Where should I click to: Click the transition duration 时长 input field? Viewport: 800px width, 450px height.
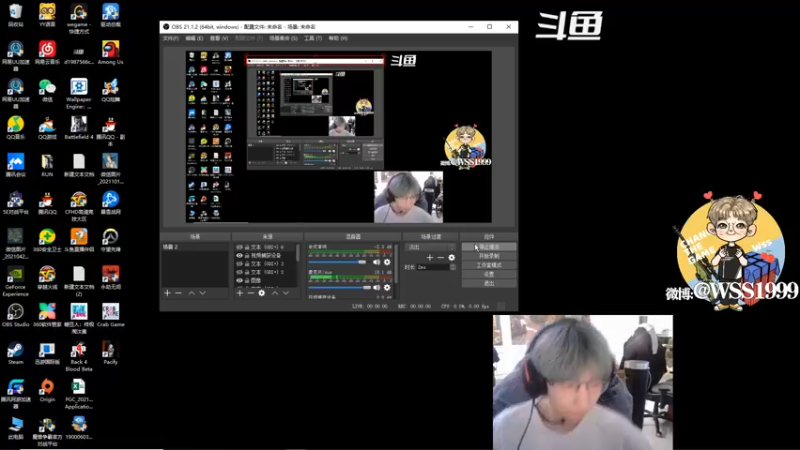pos(433,267)
